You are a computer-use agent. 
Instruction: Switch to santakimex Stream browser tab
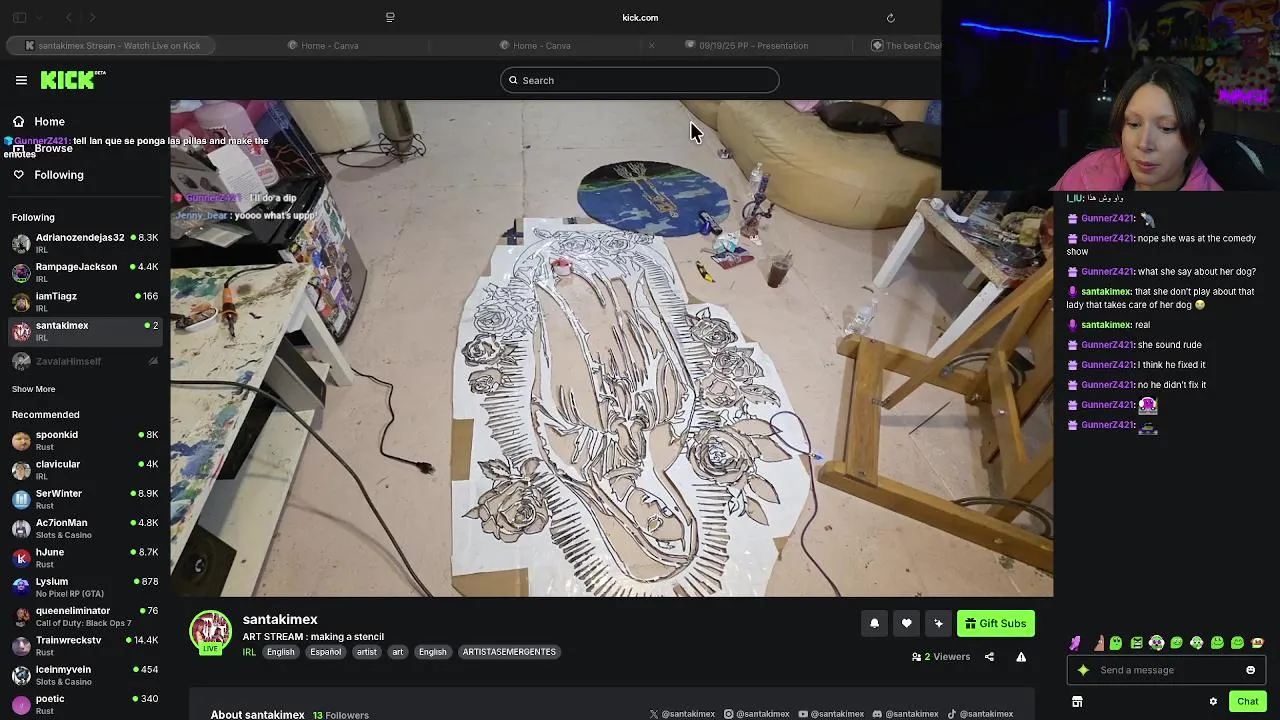113,45
